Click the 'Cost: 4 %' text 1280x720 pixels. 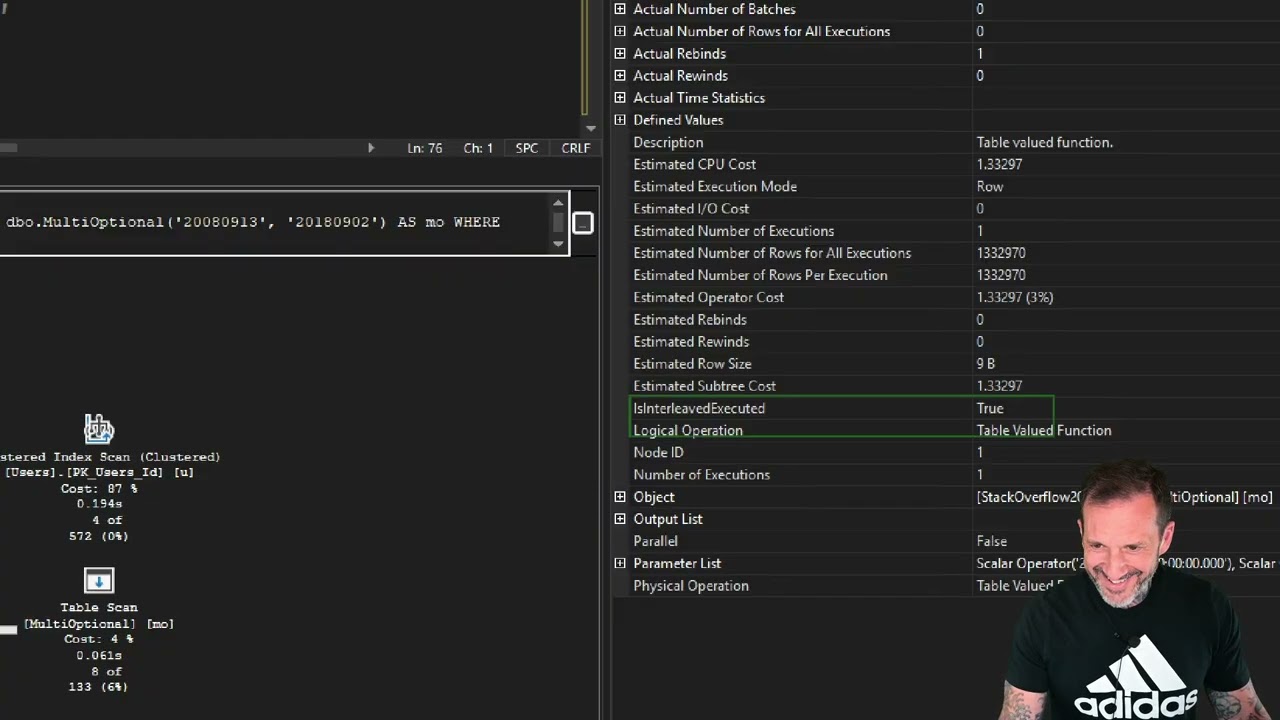(98, 639)
